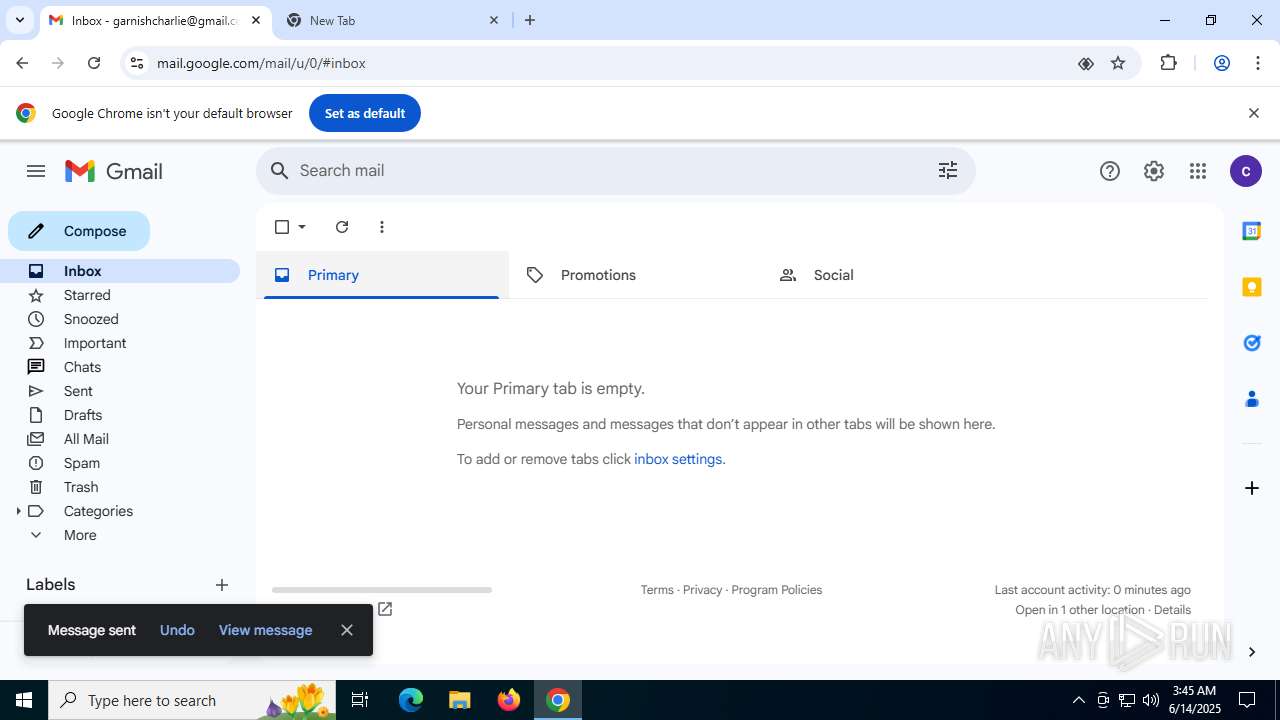Open storage manage external link icon

[385, 609]
